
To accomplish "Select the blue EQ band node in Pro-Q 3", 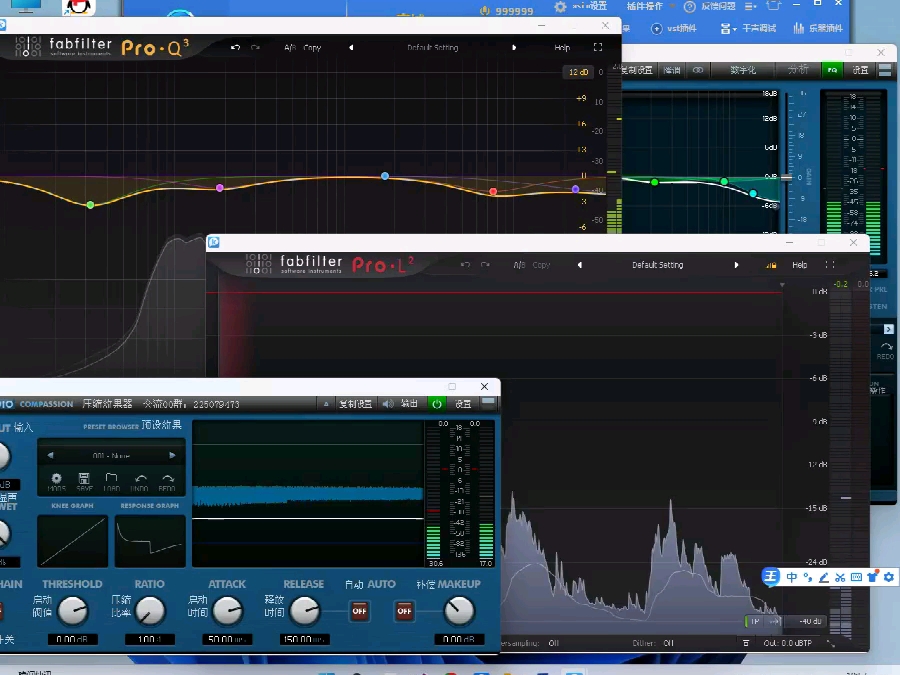I will (385, 176).
